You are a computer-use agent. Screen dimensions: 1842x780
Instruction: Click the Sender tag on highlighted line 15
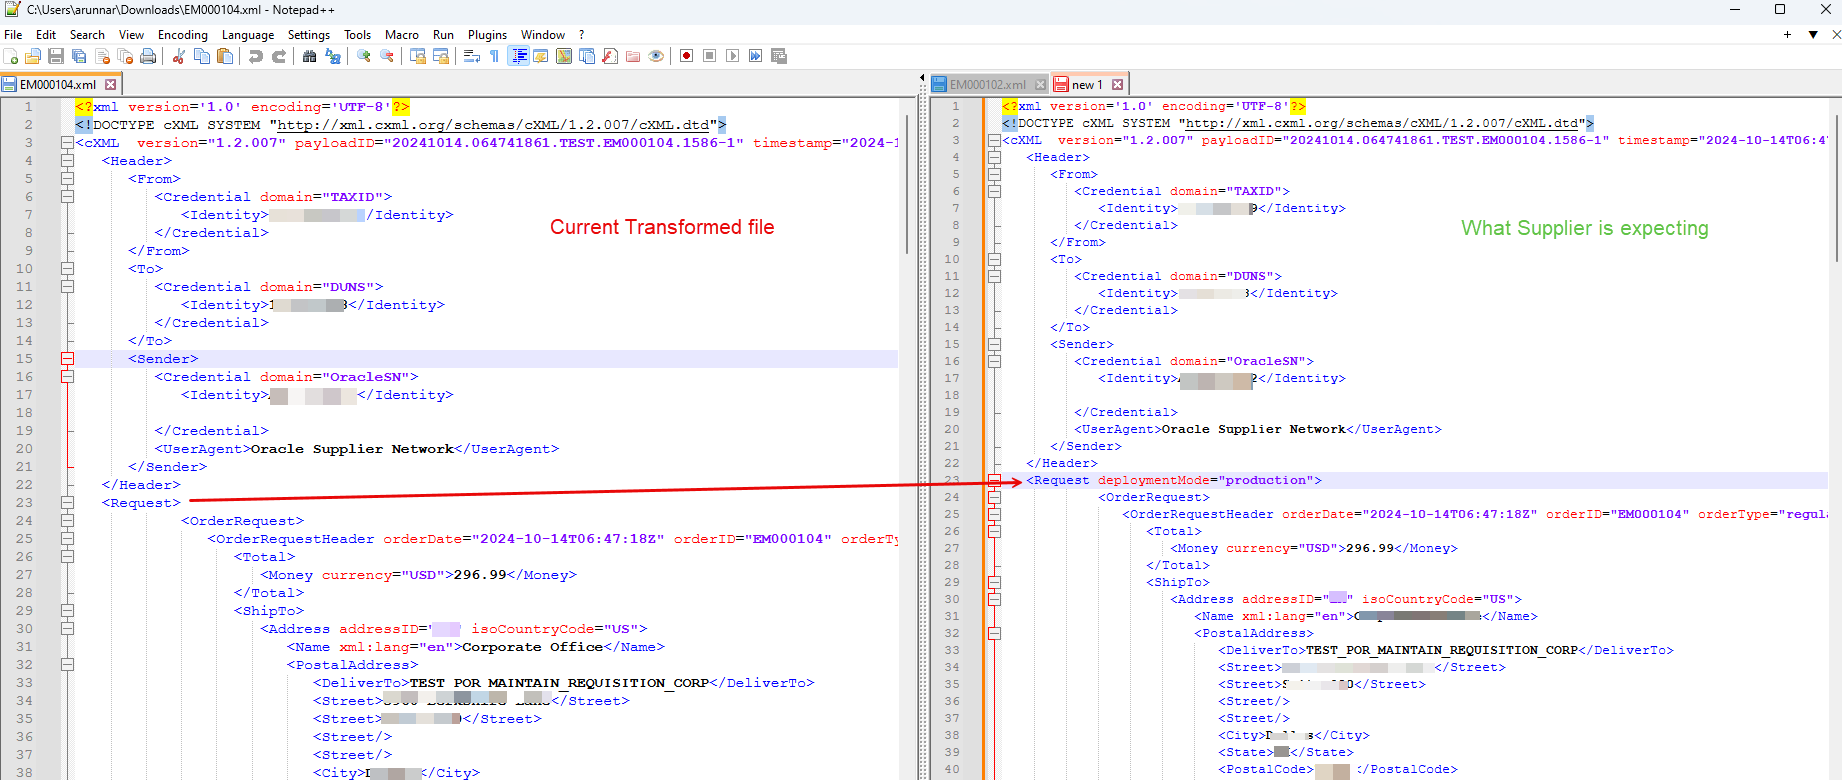163,359
